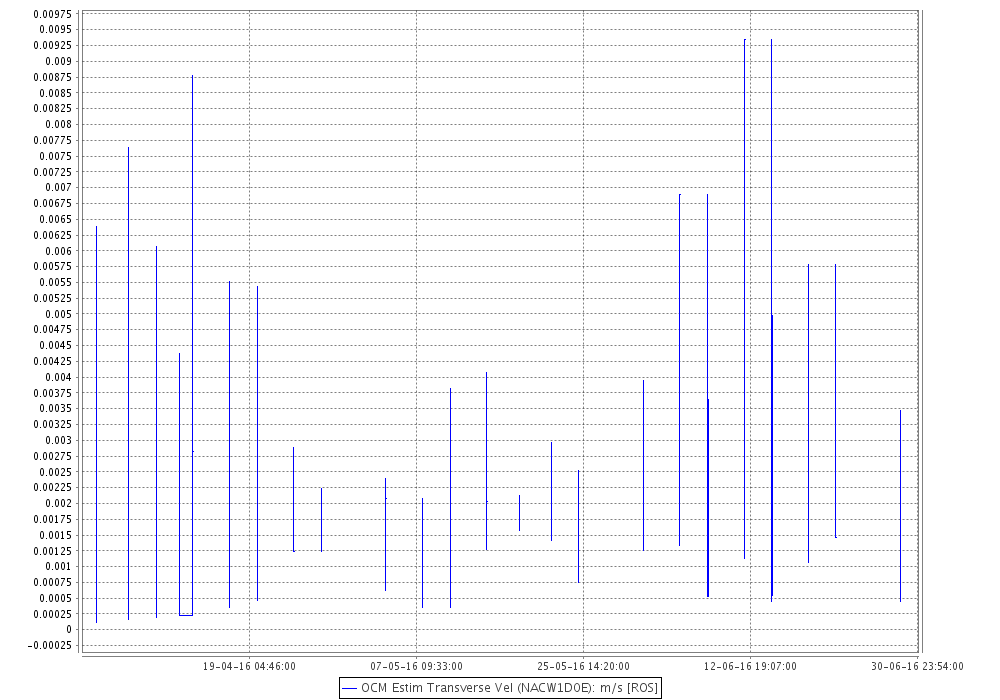
Task: Click the x-axis label 25-05-16 14:20:00
Action: click(584, 666)
